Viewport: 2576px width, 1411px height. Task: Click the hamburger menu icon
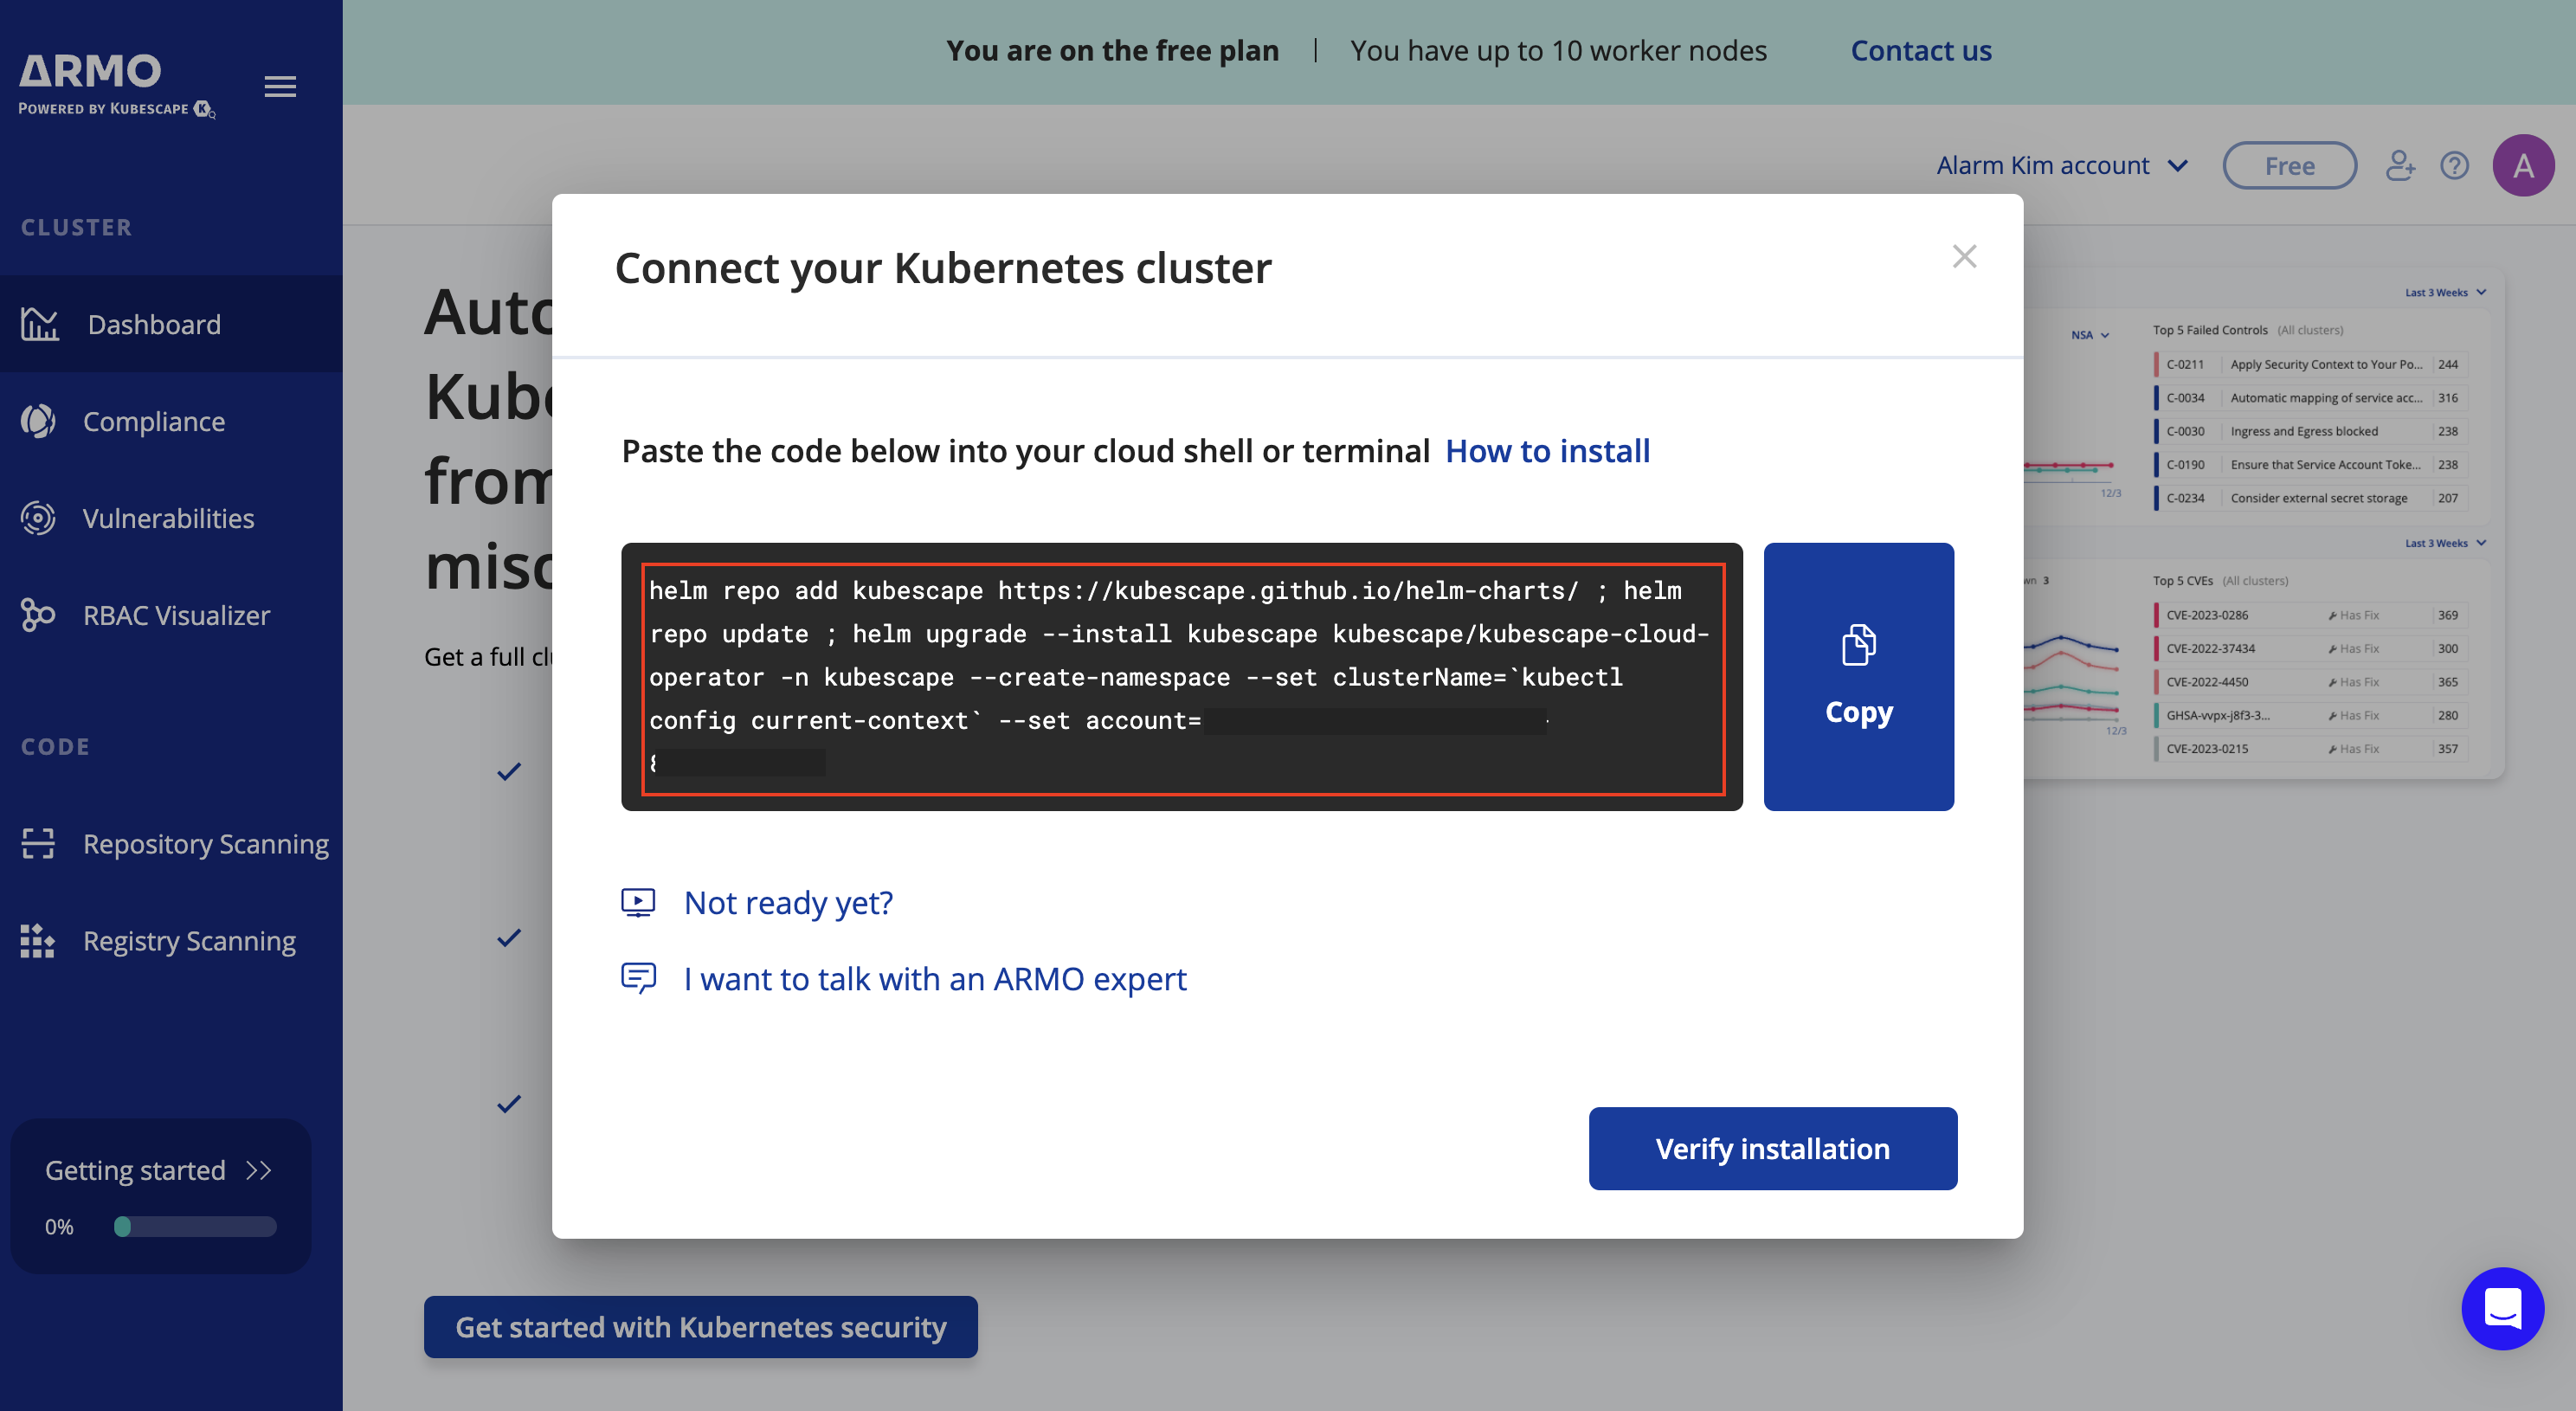pos(280,87)
